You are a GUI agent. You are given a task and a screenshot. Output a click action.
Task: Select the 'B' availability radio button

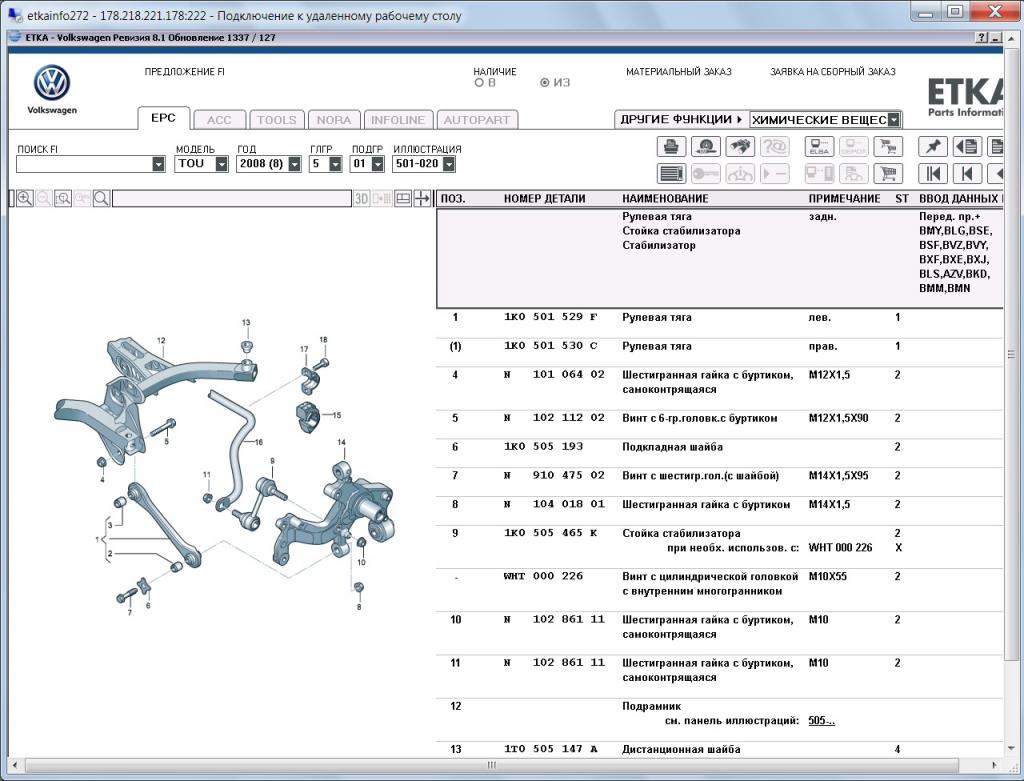pos(479,83)
